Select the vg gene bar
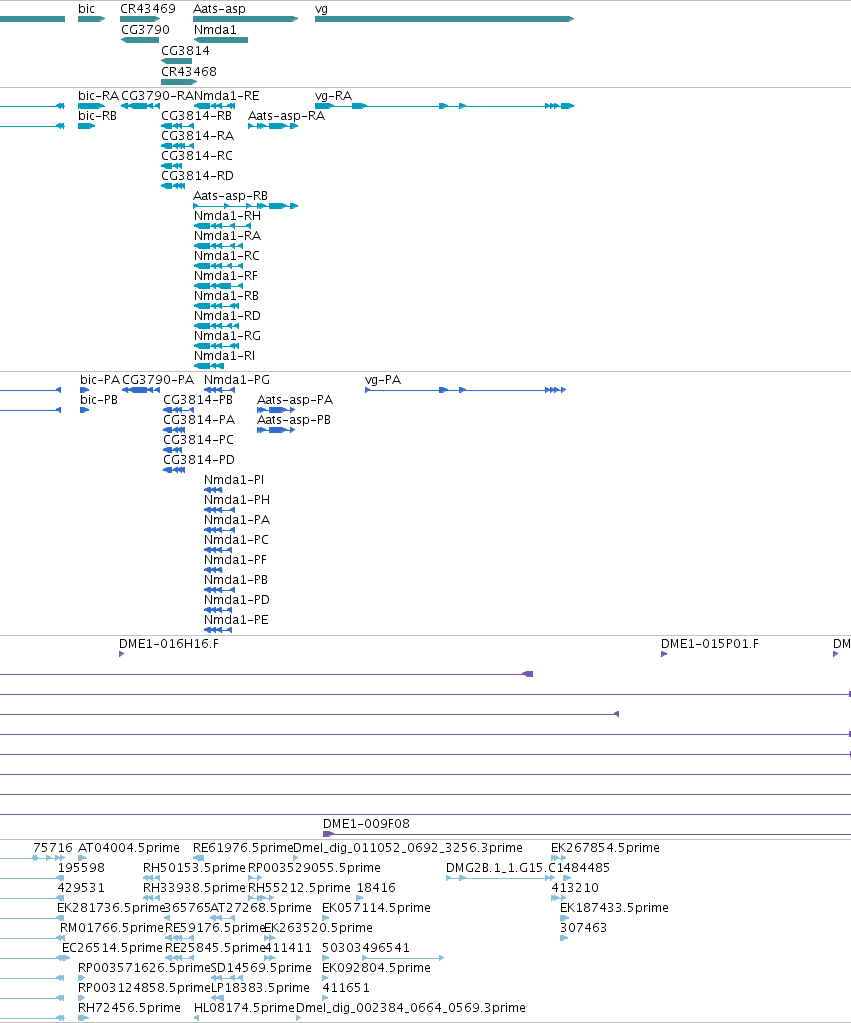The width and height of the screenshot is (851, 1023). click(444, 19)
